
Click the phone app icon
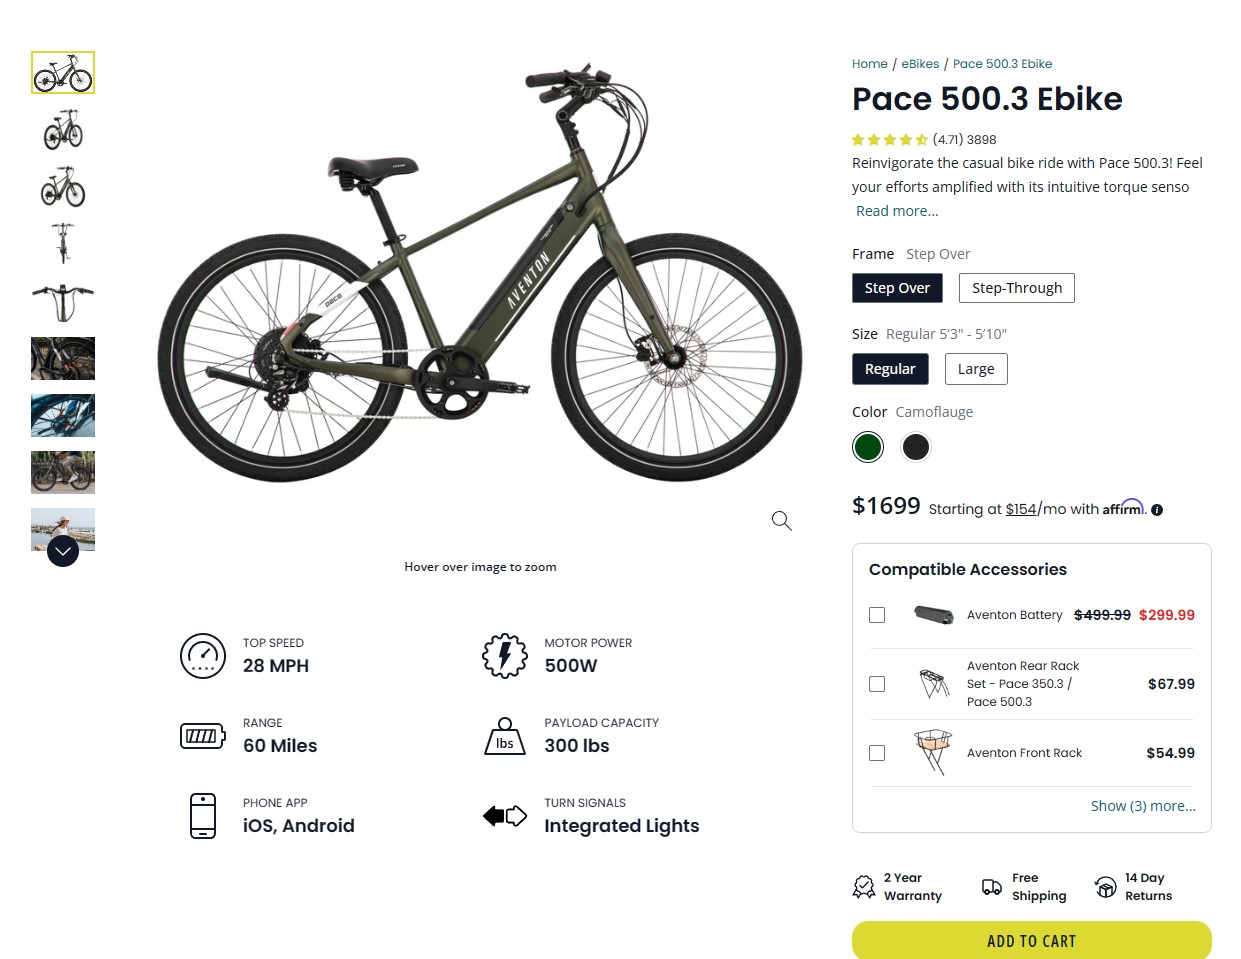click(203, 816)
